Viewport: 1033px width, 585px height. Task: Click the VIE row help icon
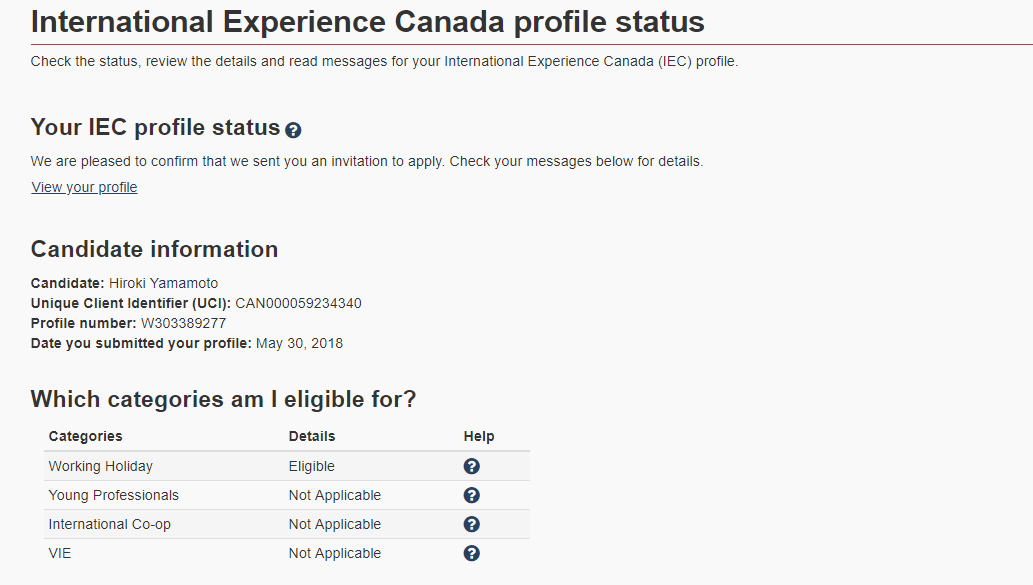coord(472,553)
